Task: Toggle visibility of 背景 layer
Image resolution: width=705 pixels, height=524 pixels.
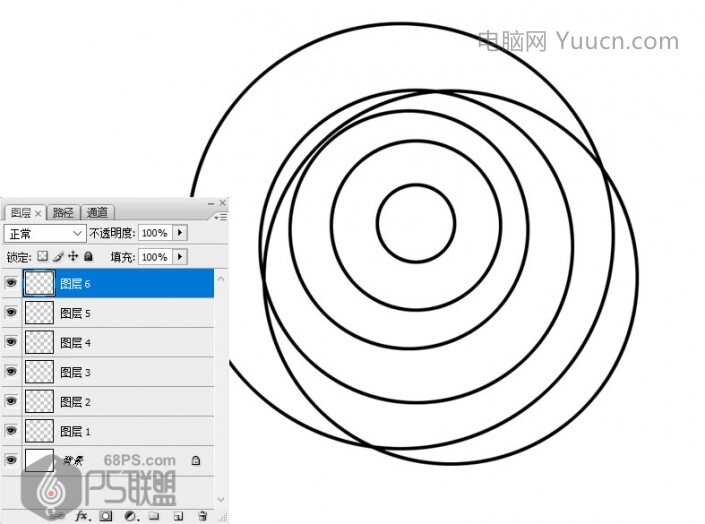Action: (x=11, y=460)
